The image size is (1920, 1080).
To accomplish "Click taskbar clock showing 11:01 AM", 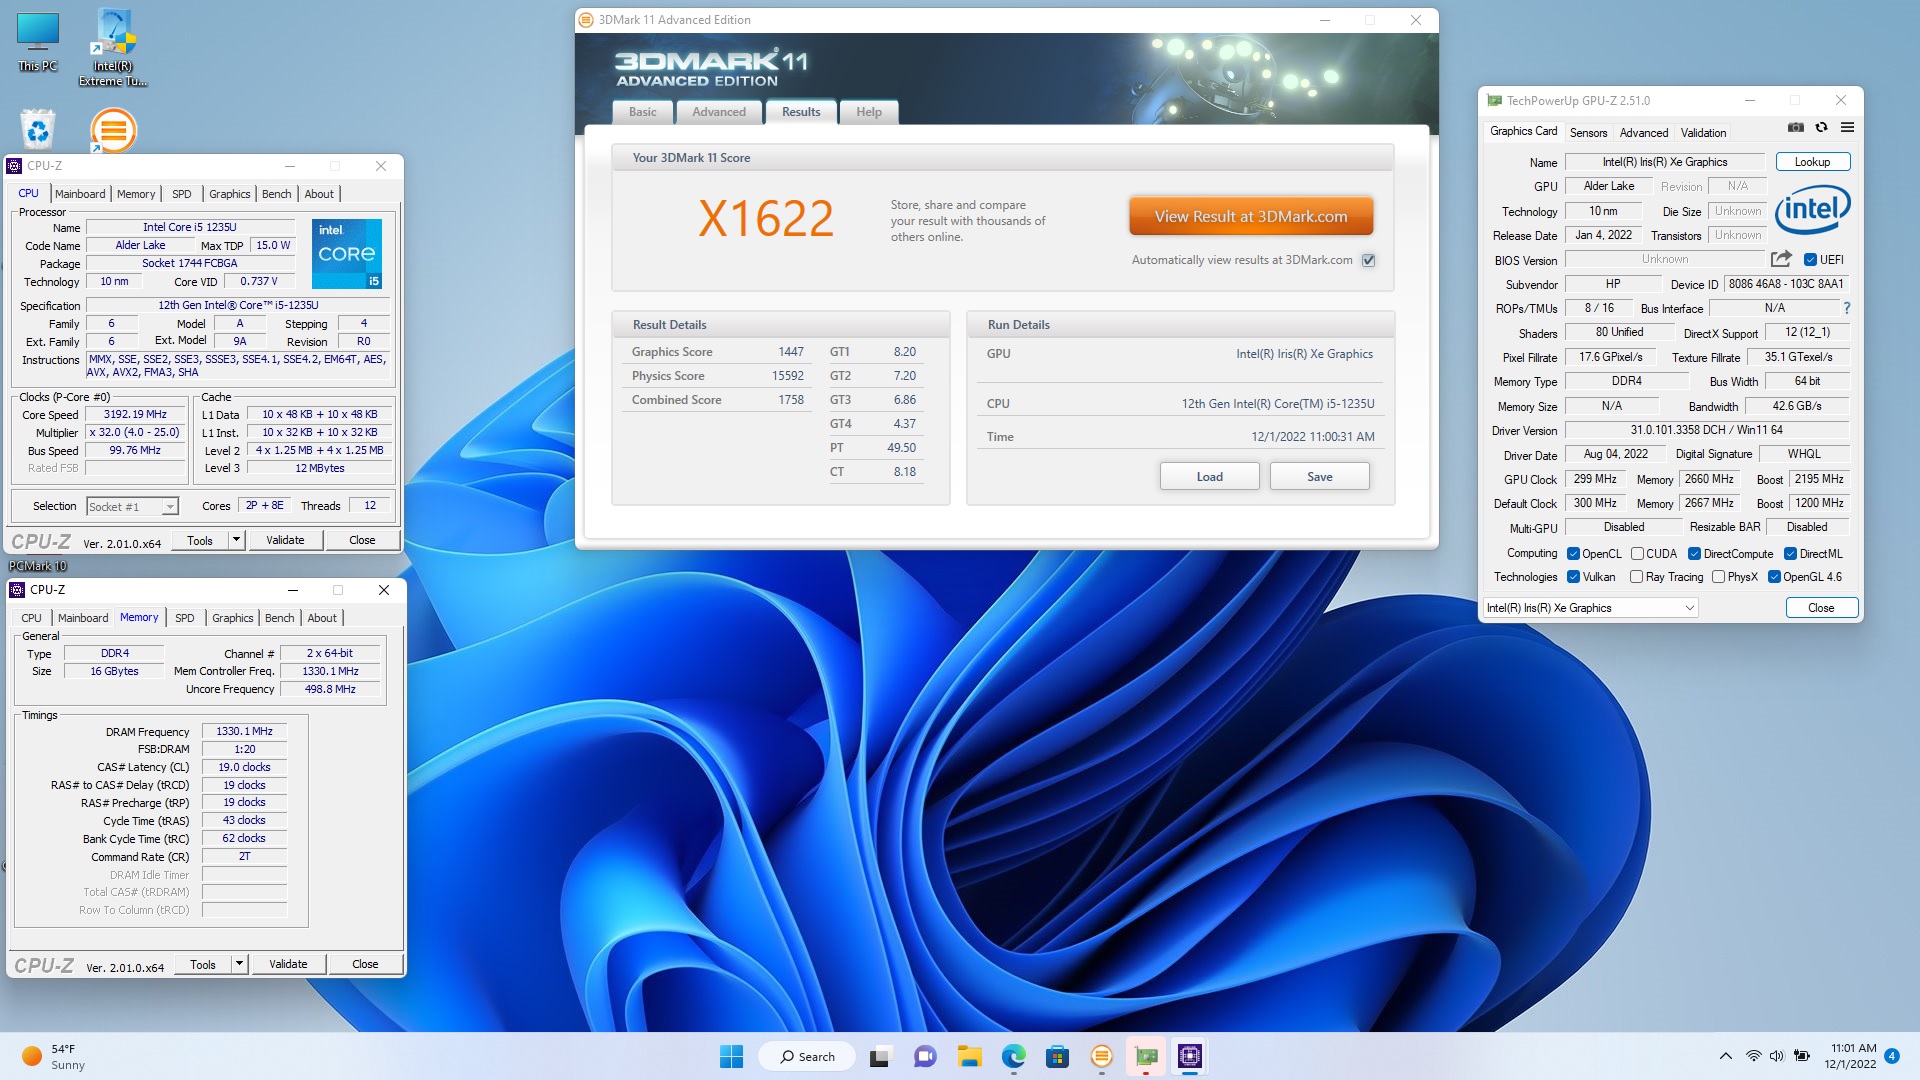I will click(1853, 1056).
